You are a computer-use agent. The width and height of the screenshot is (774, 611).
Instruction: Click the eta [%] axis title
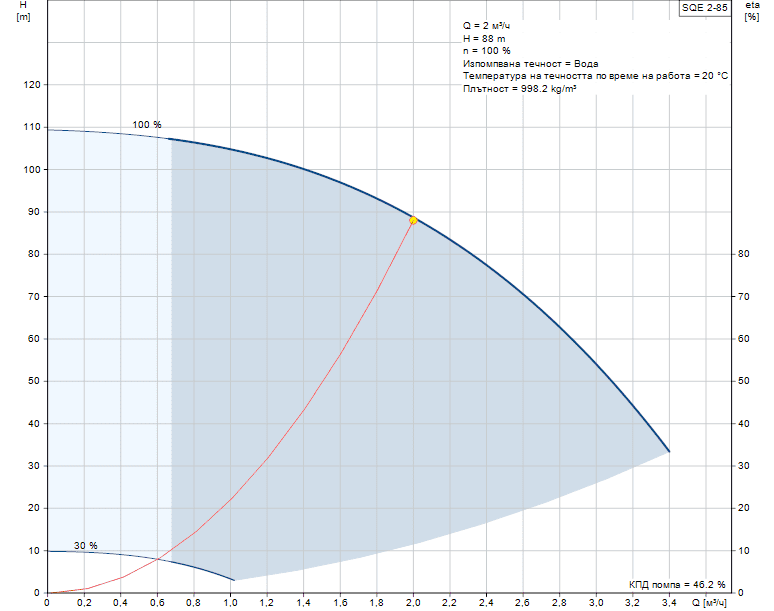[x=752, y=11]
